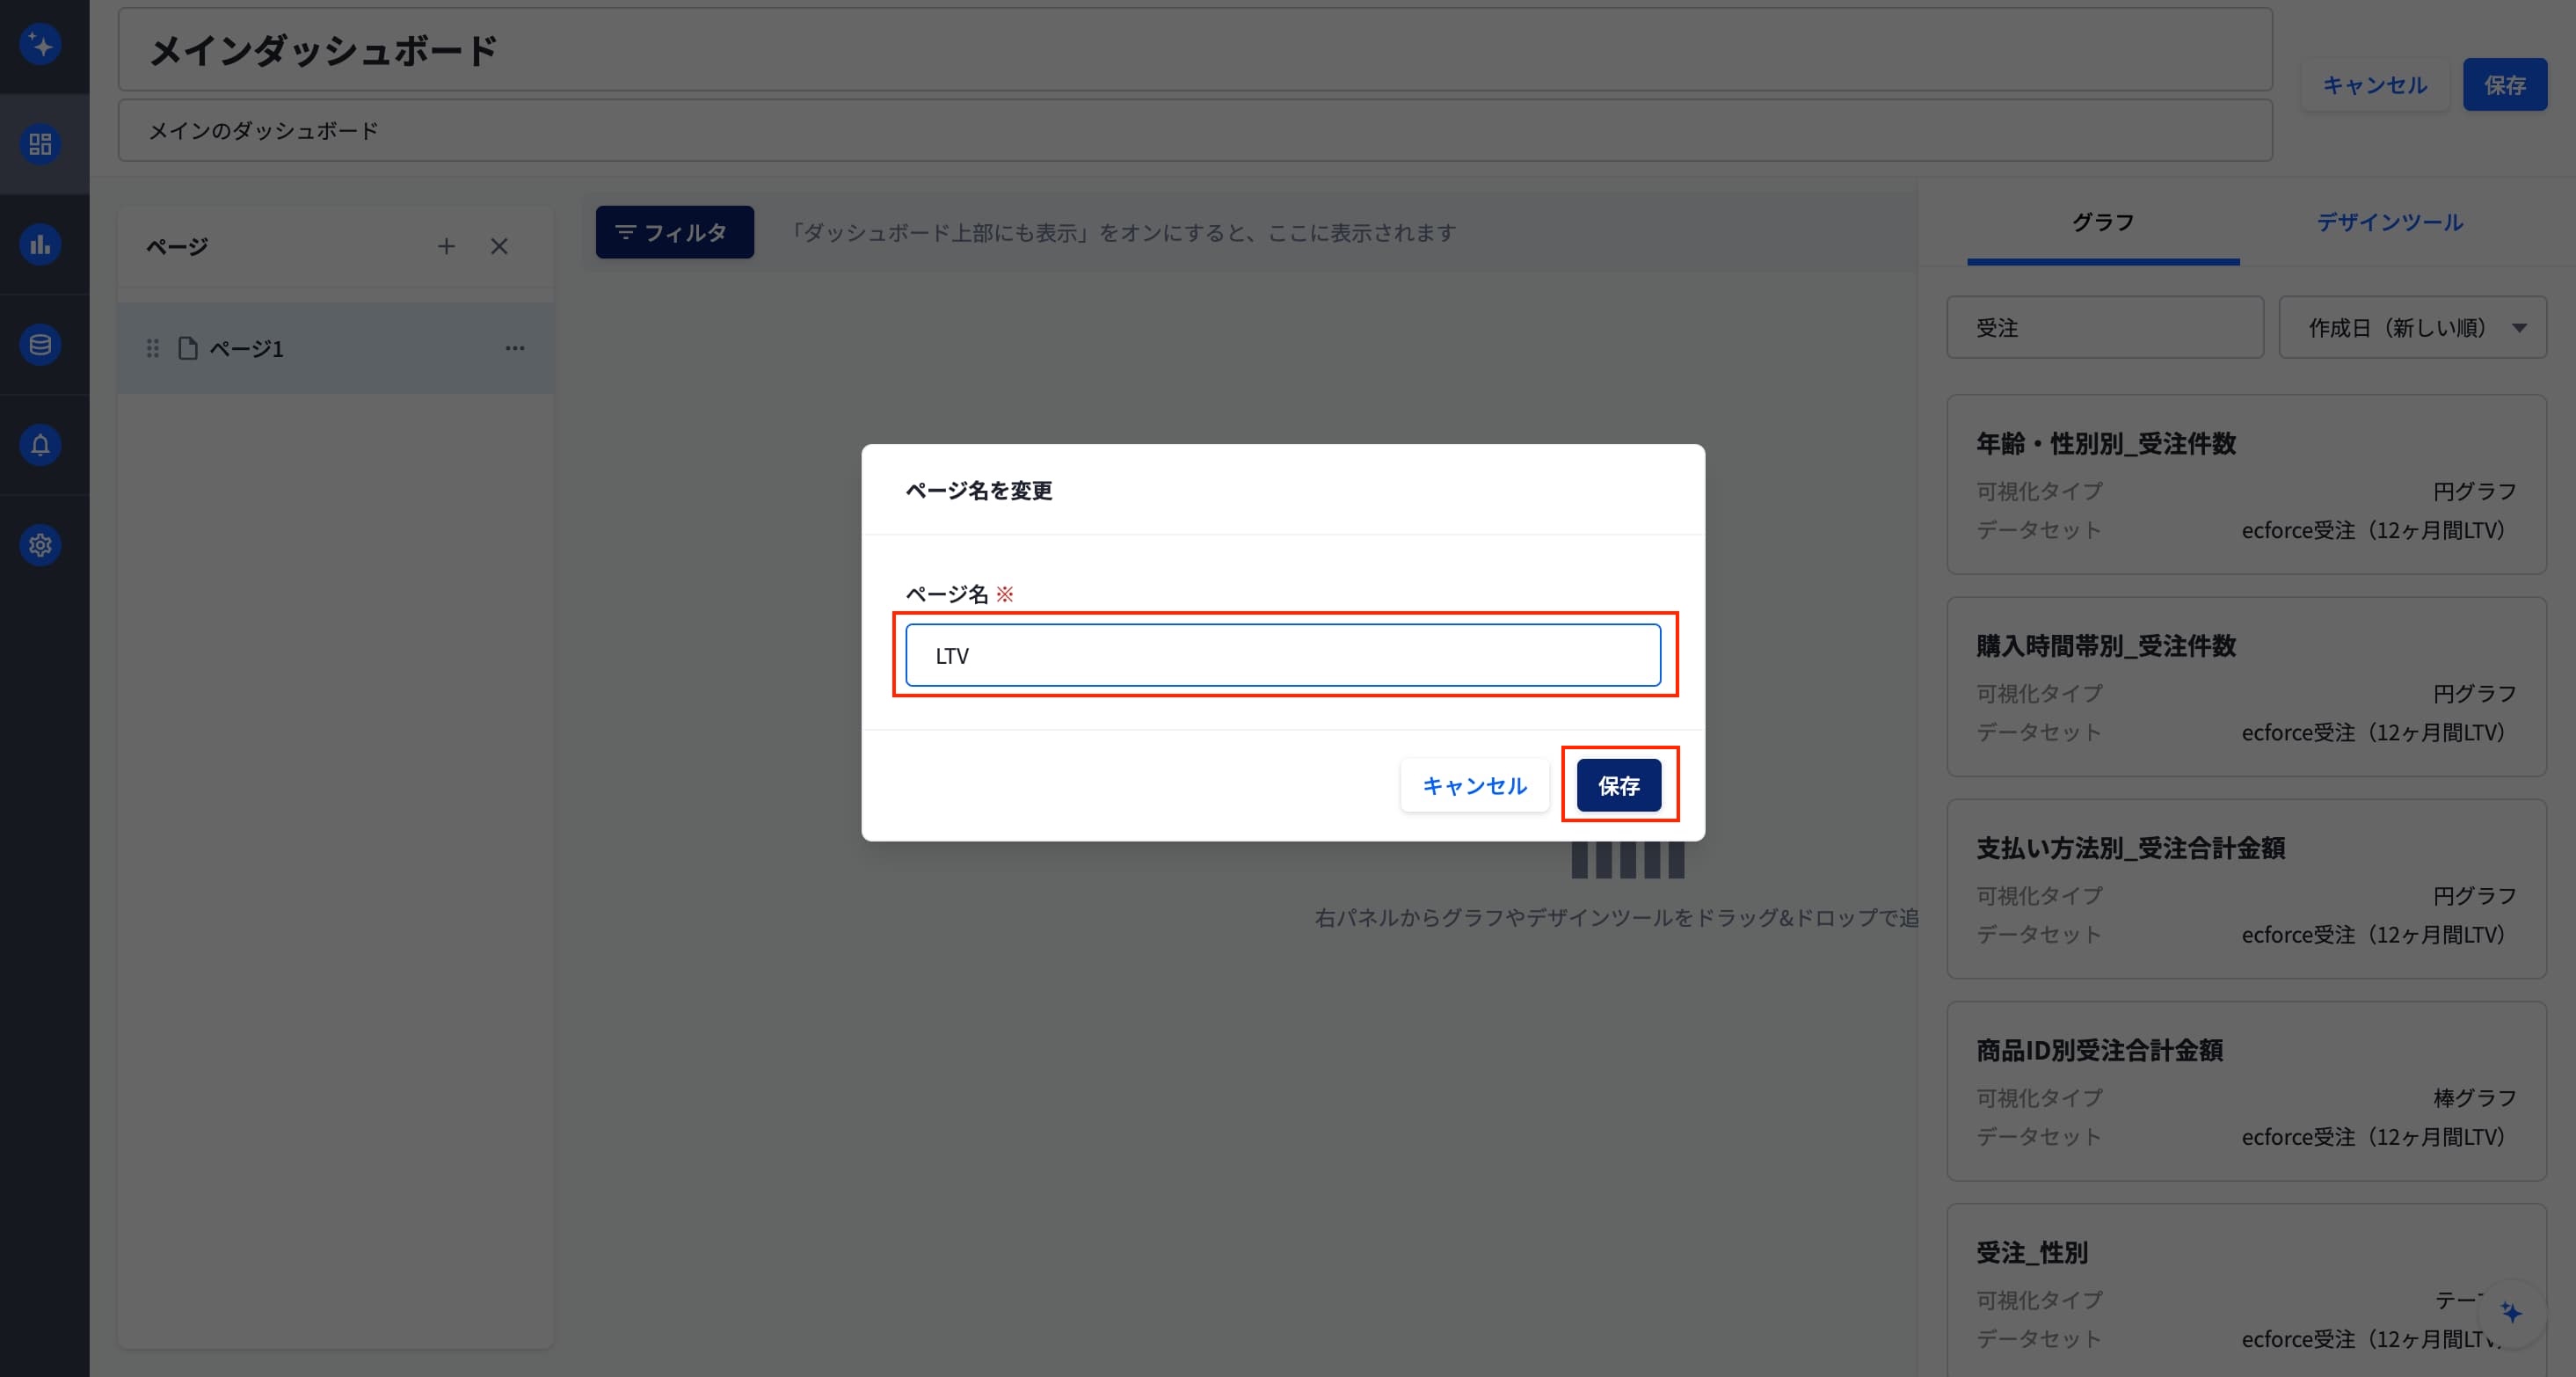
Task: Select the 購入時間帯別_受注件数 graph card
Action: click(2246, 687)
